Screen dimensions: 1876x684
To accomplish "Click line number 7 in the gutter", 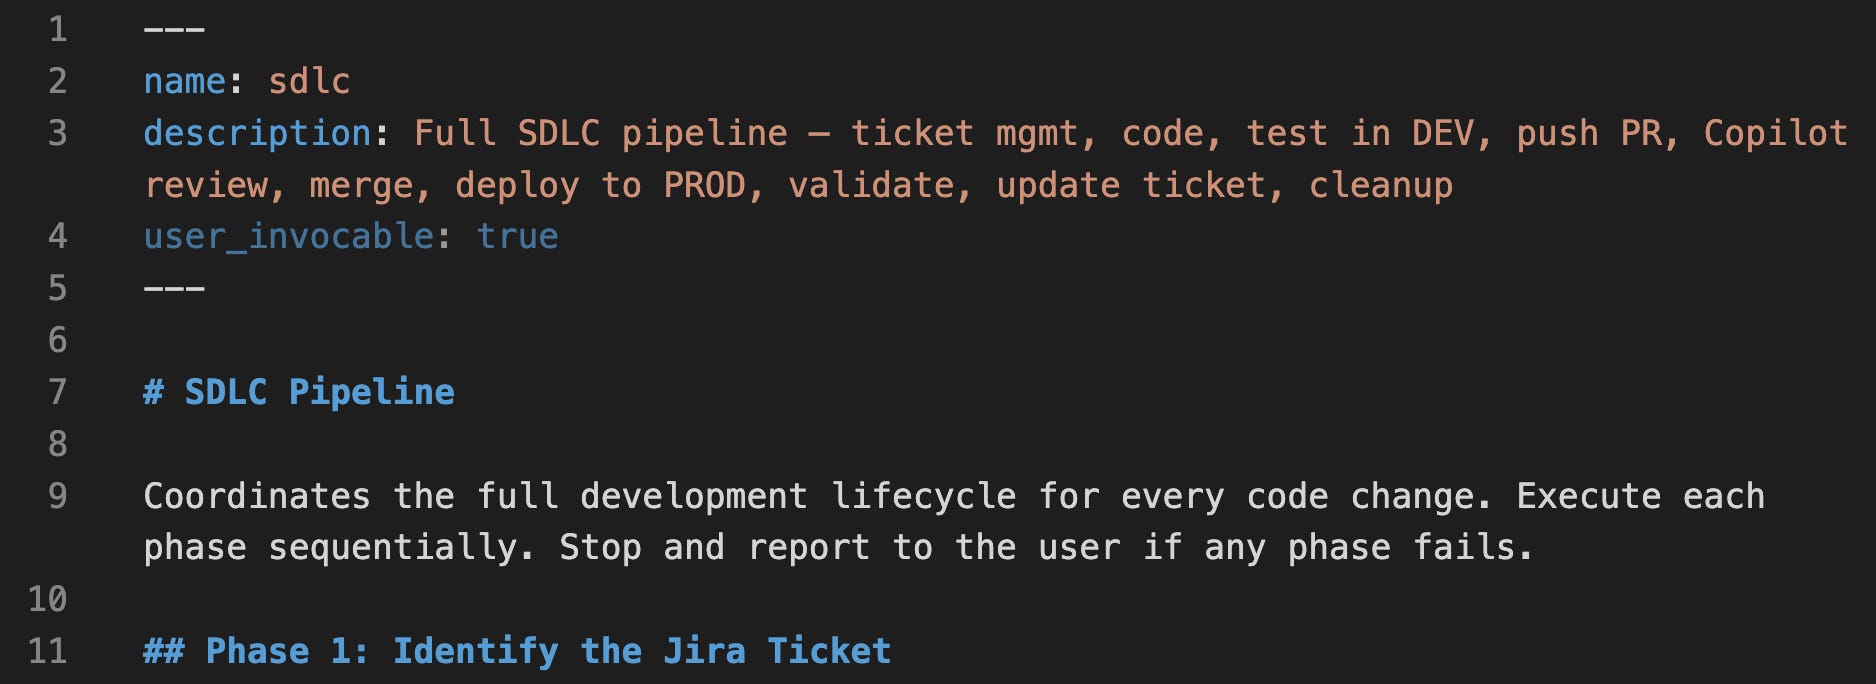I will (x=58, y=392).
